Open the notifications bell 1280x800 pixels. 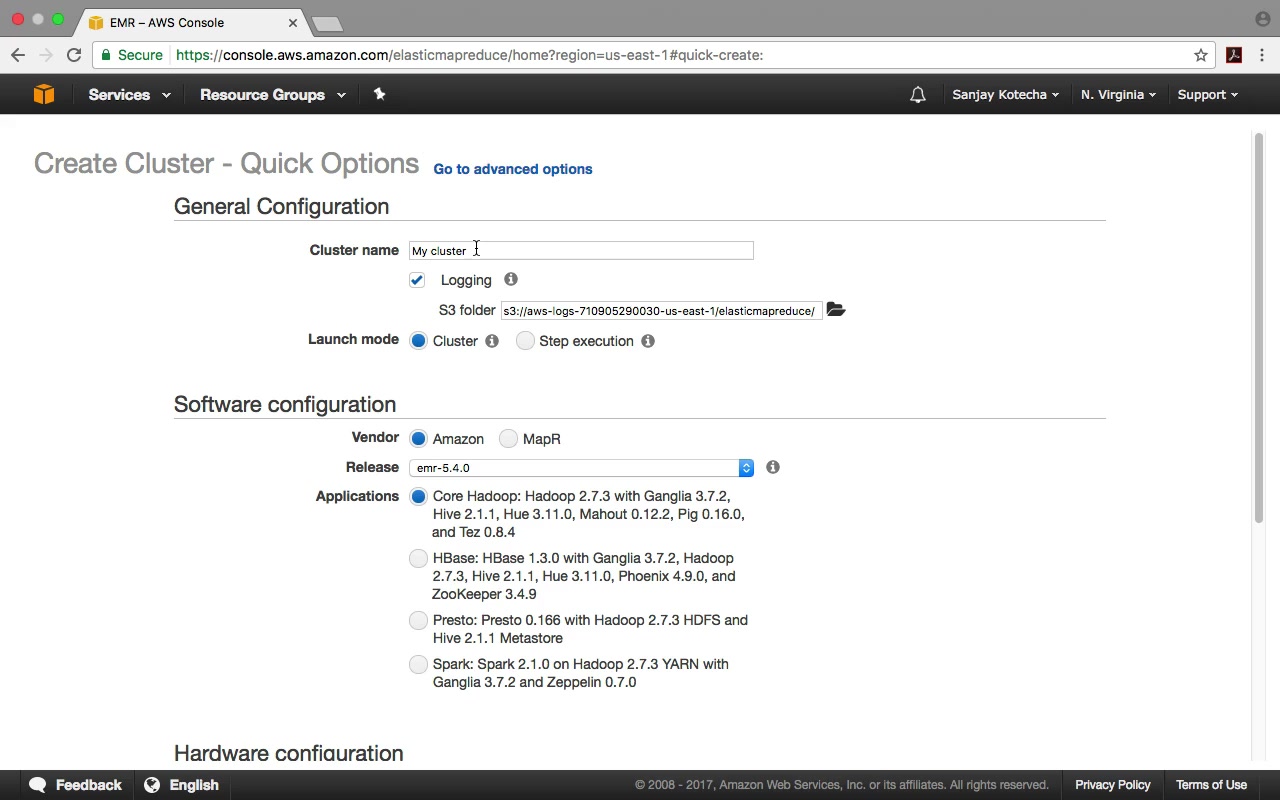pyautogui.click(x=918, y=95)
